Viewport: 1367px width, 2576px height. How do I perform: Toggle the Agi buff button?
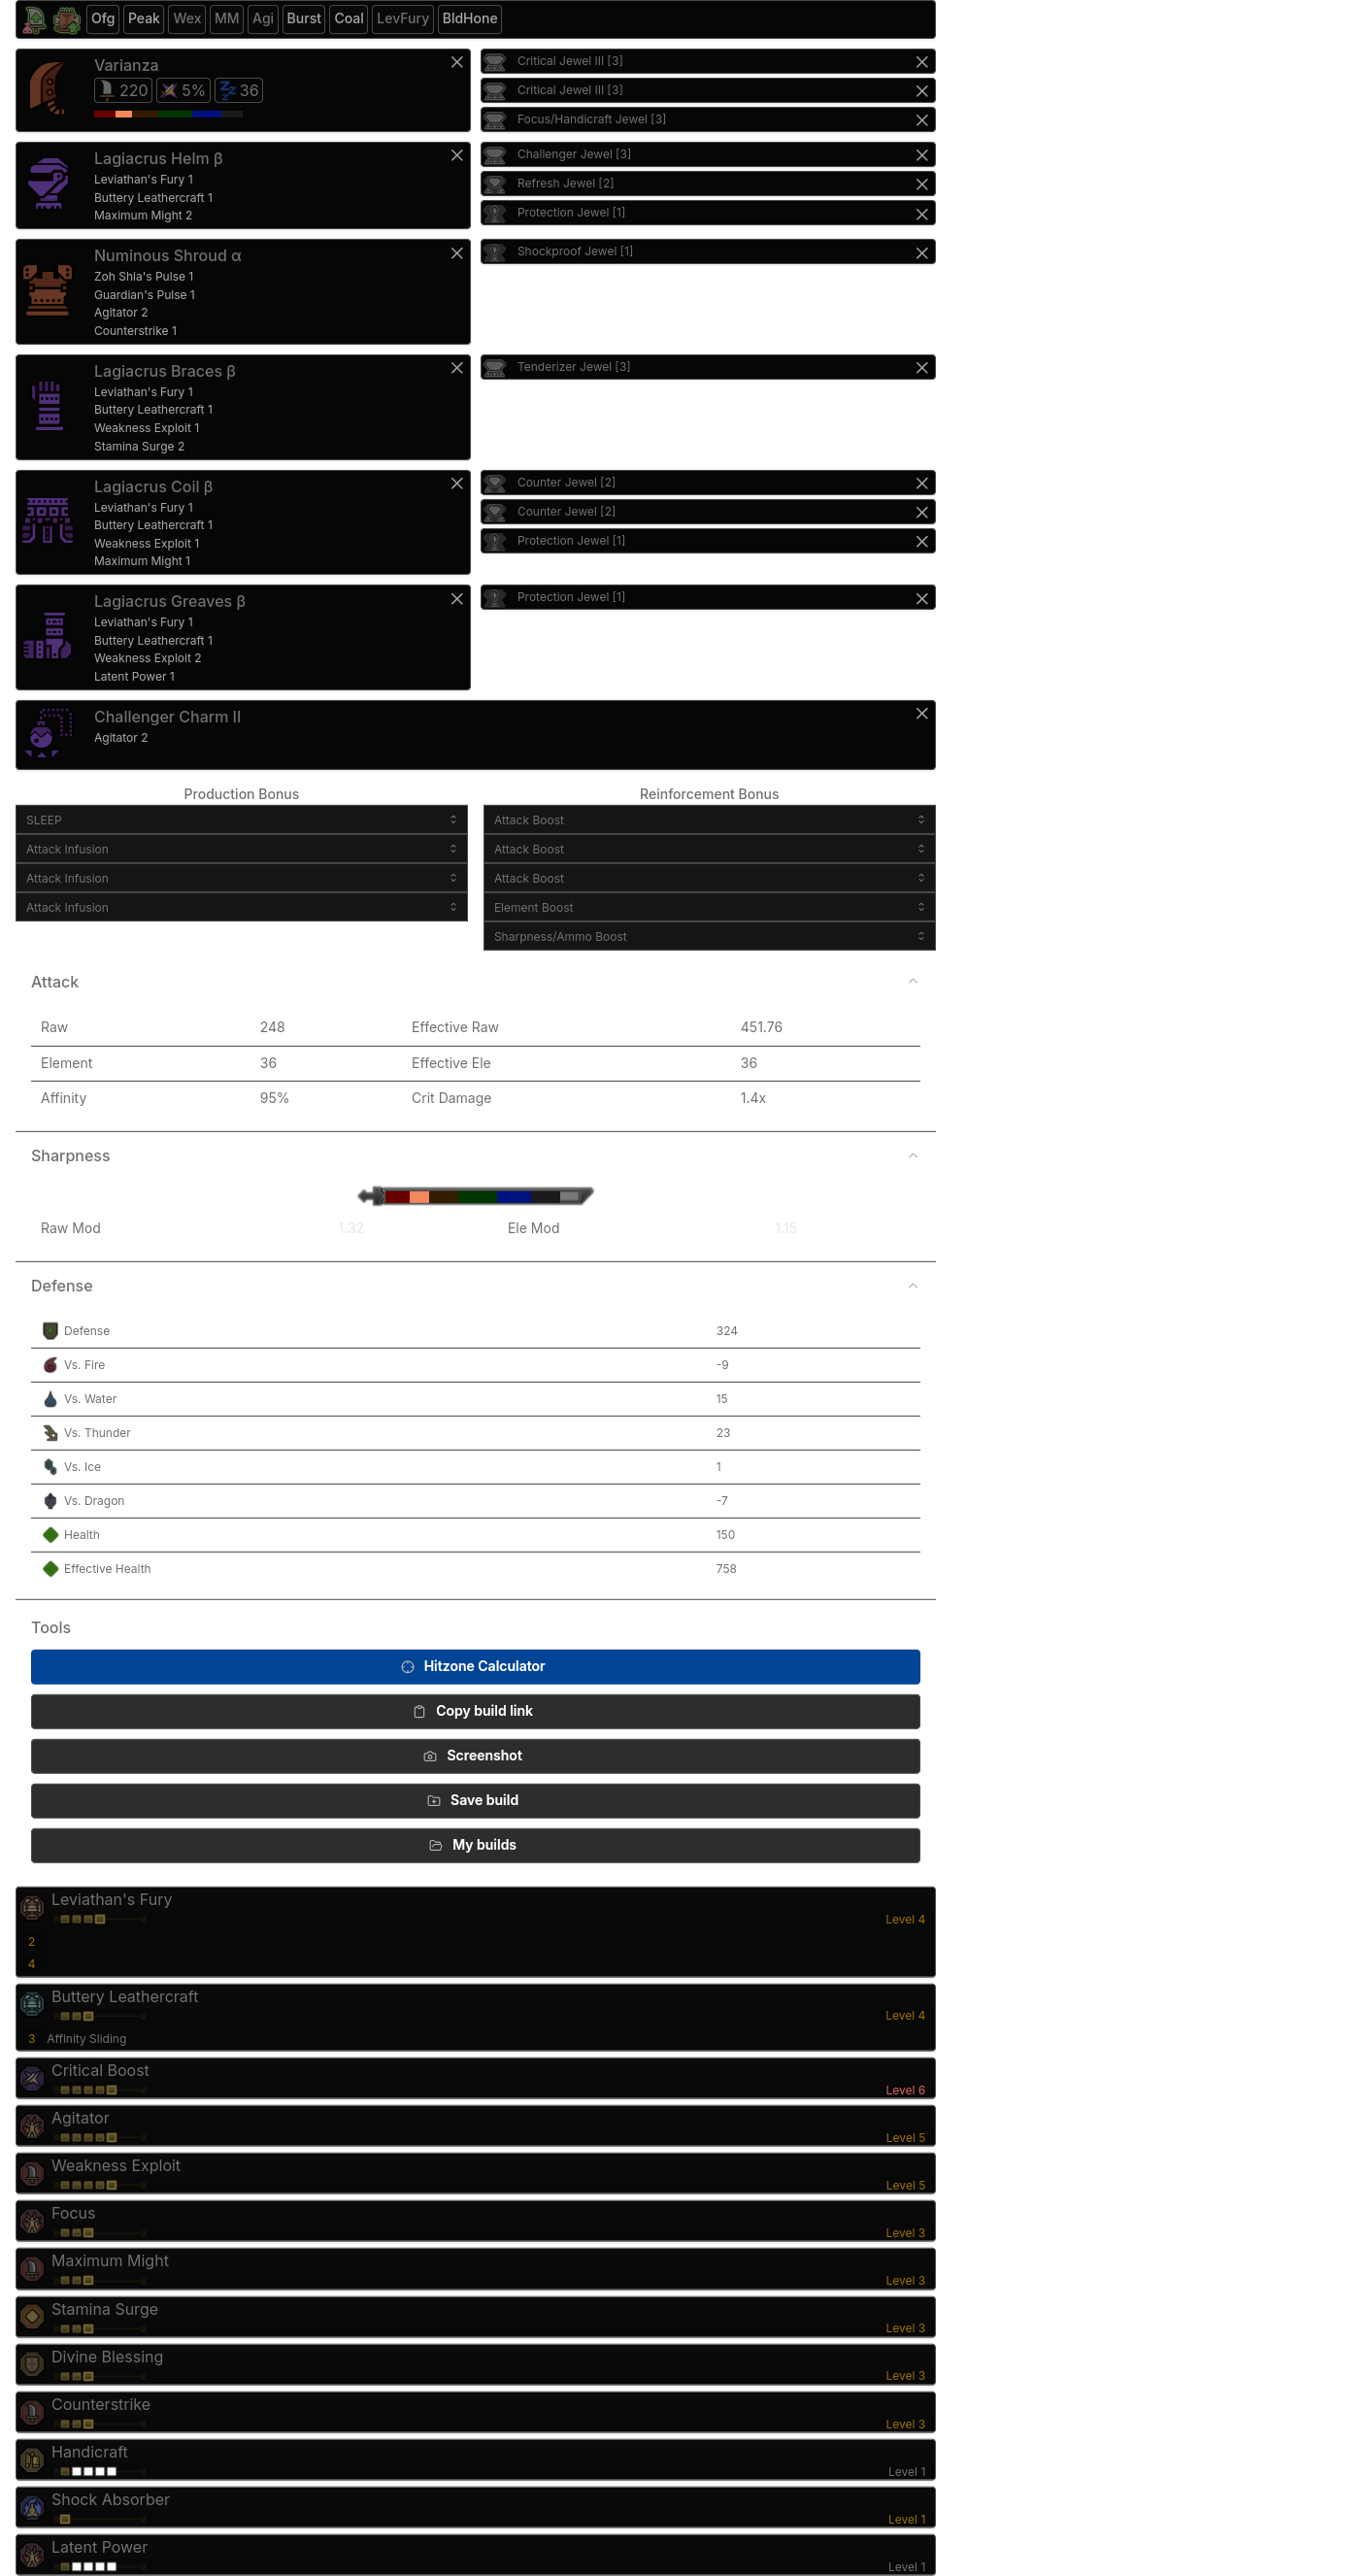click(x=263, y=19)
